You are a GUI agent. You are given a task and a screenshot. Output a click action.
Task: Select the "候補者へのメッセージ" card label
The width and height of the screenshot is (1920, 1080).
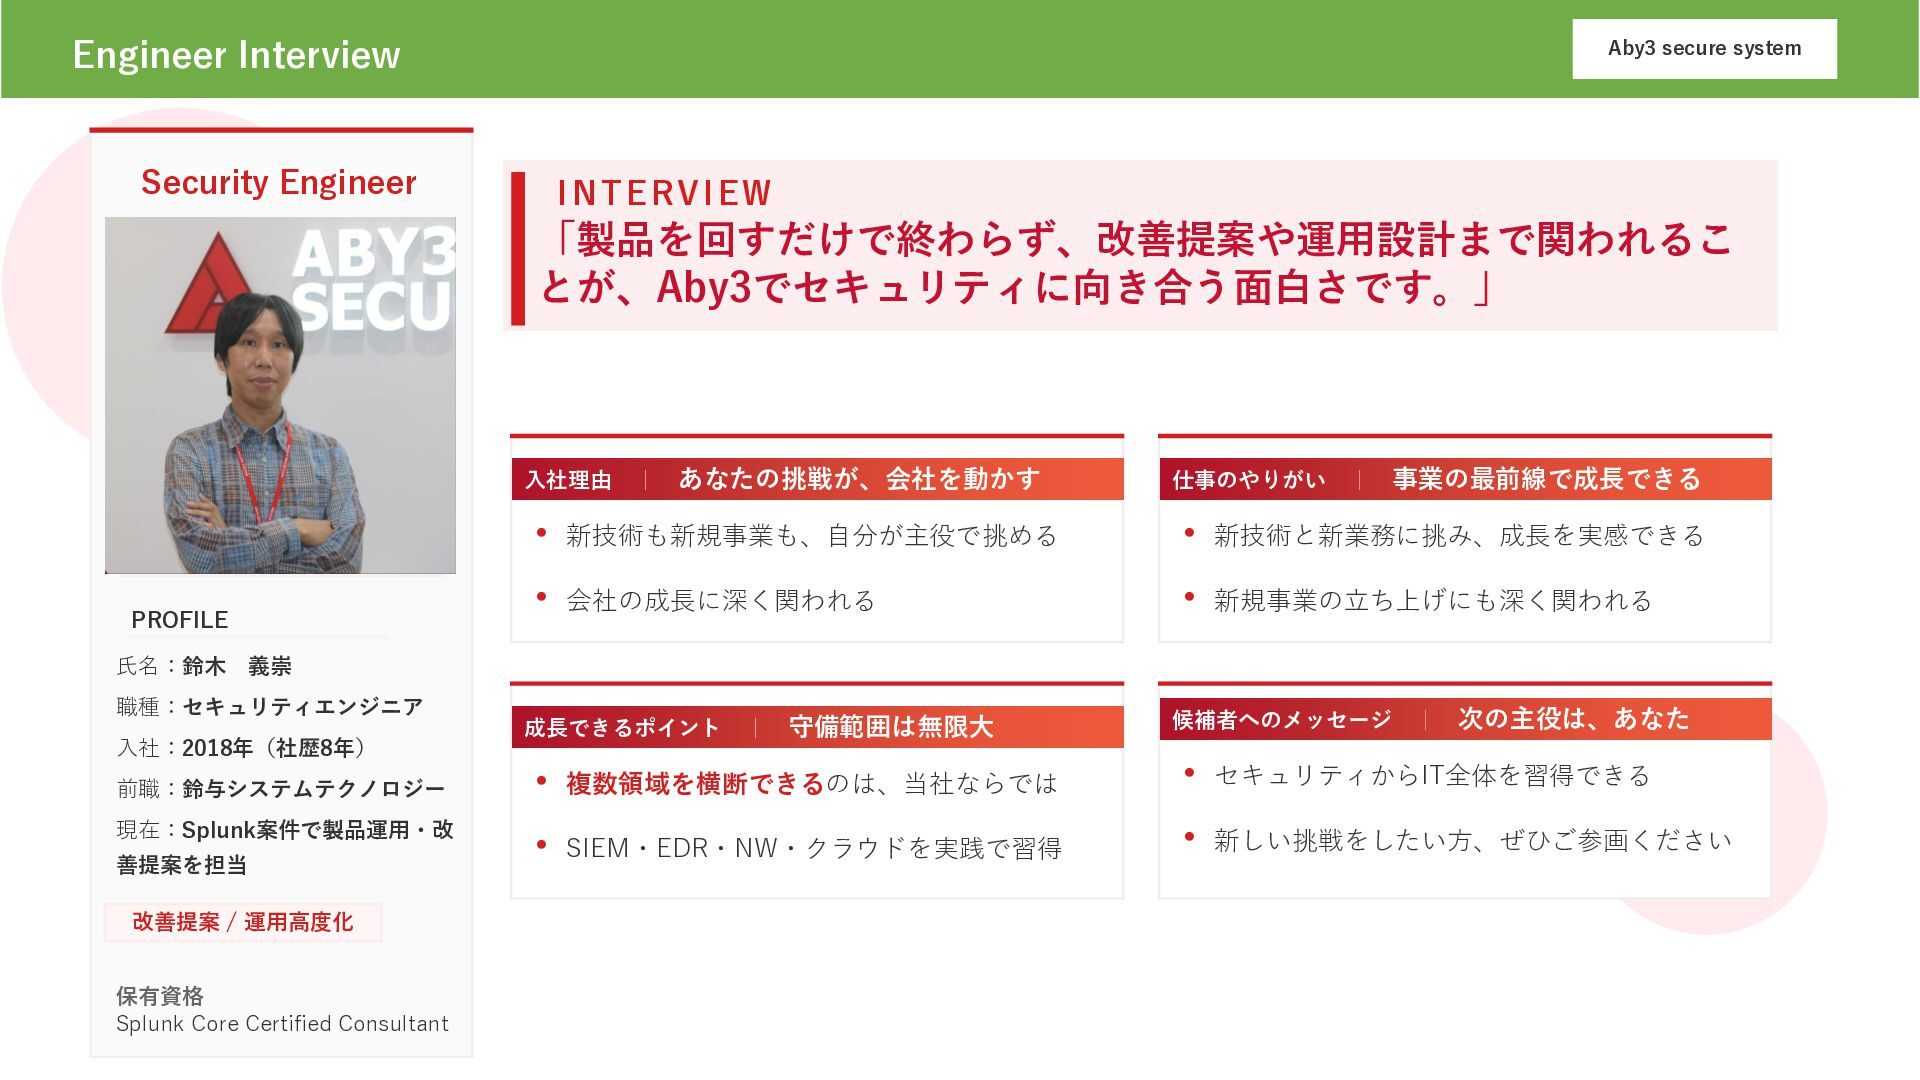(x=1282, y=720)
